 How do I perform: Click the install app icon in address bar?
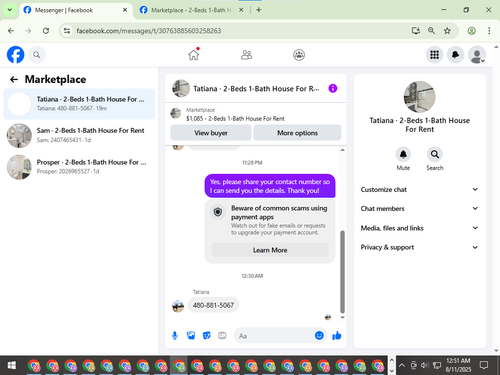click(415, 31)
